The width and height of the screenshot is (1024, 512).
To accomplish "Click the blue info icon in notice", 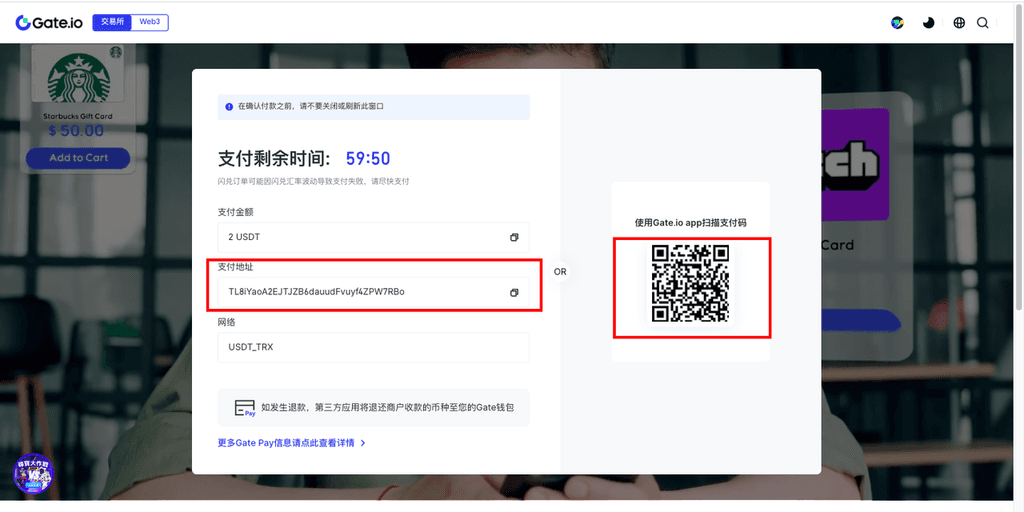I will pyautogui.click(x=229, y=106).
